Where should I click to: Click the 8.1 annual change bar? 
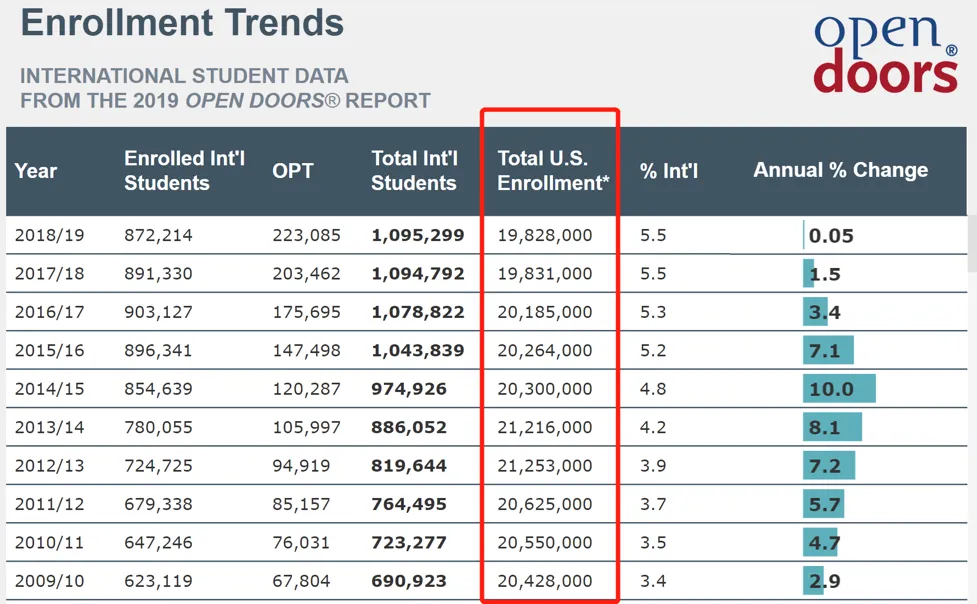pos(832,428)
